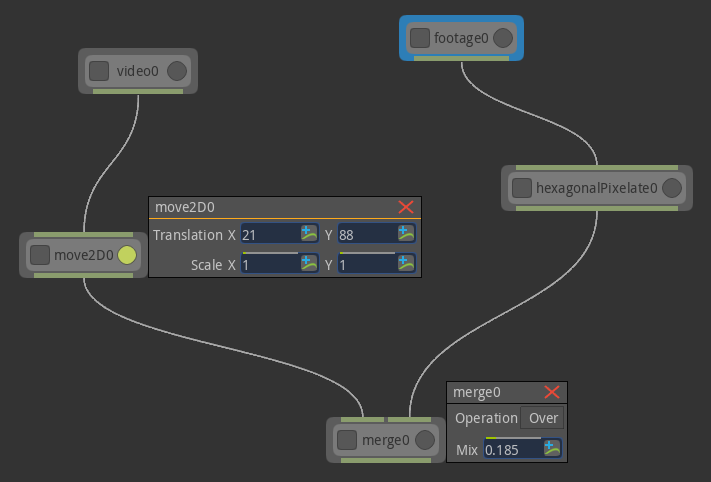Click the Scale Y value field

pyautogui.click(x=365, y=265)
